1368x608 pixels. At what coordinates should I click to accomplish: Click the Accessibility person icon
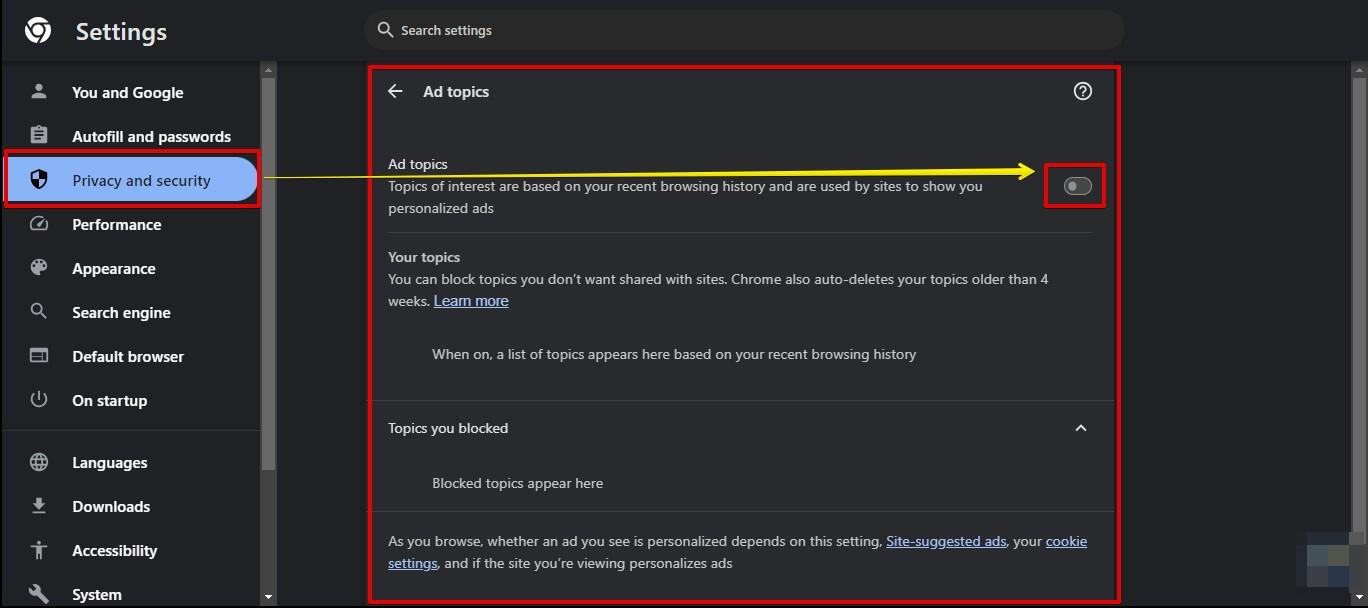(x=39, y=550)
